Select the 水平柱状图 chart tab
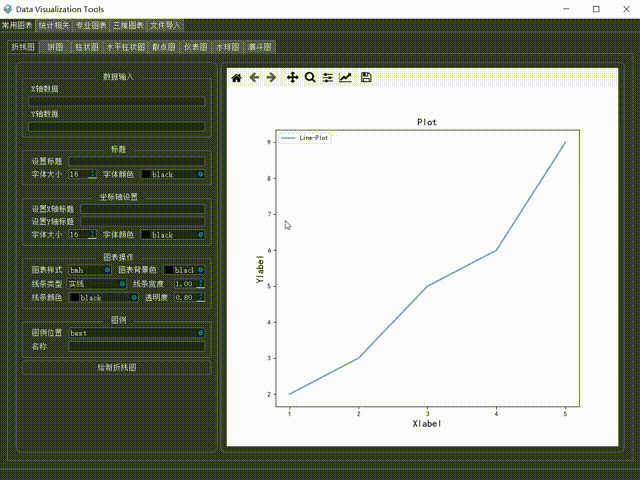The height and width of the screenshot is (480, 640). (126, 47)
